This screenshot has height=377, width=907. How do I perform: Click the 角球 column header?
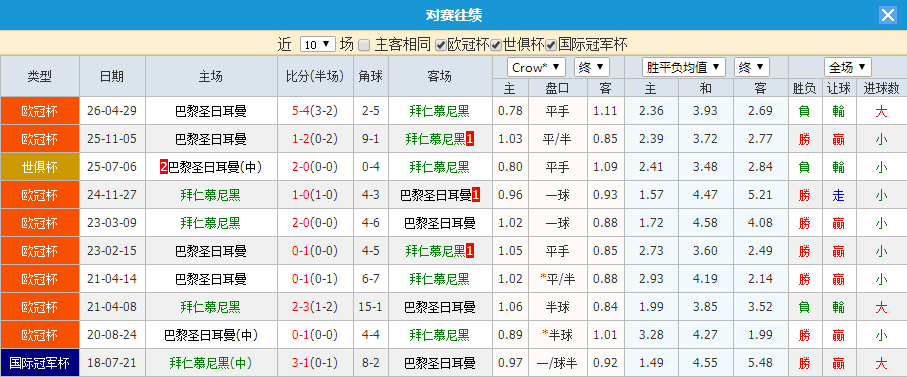(x=370, y=76)
